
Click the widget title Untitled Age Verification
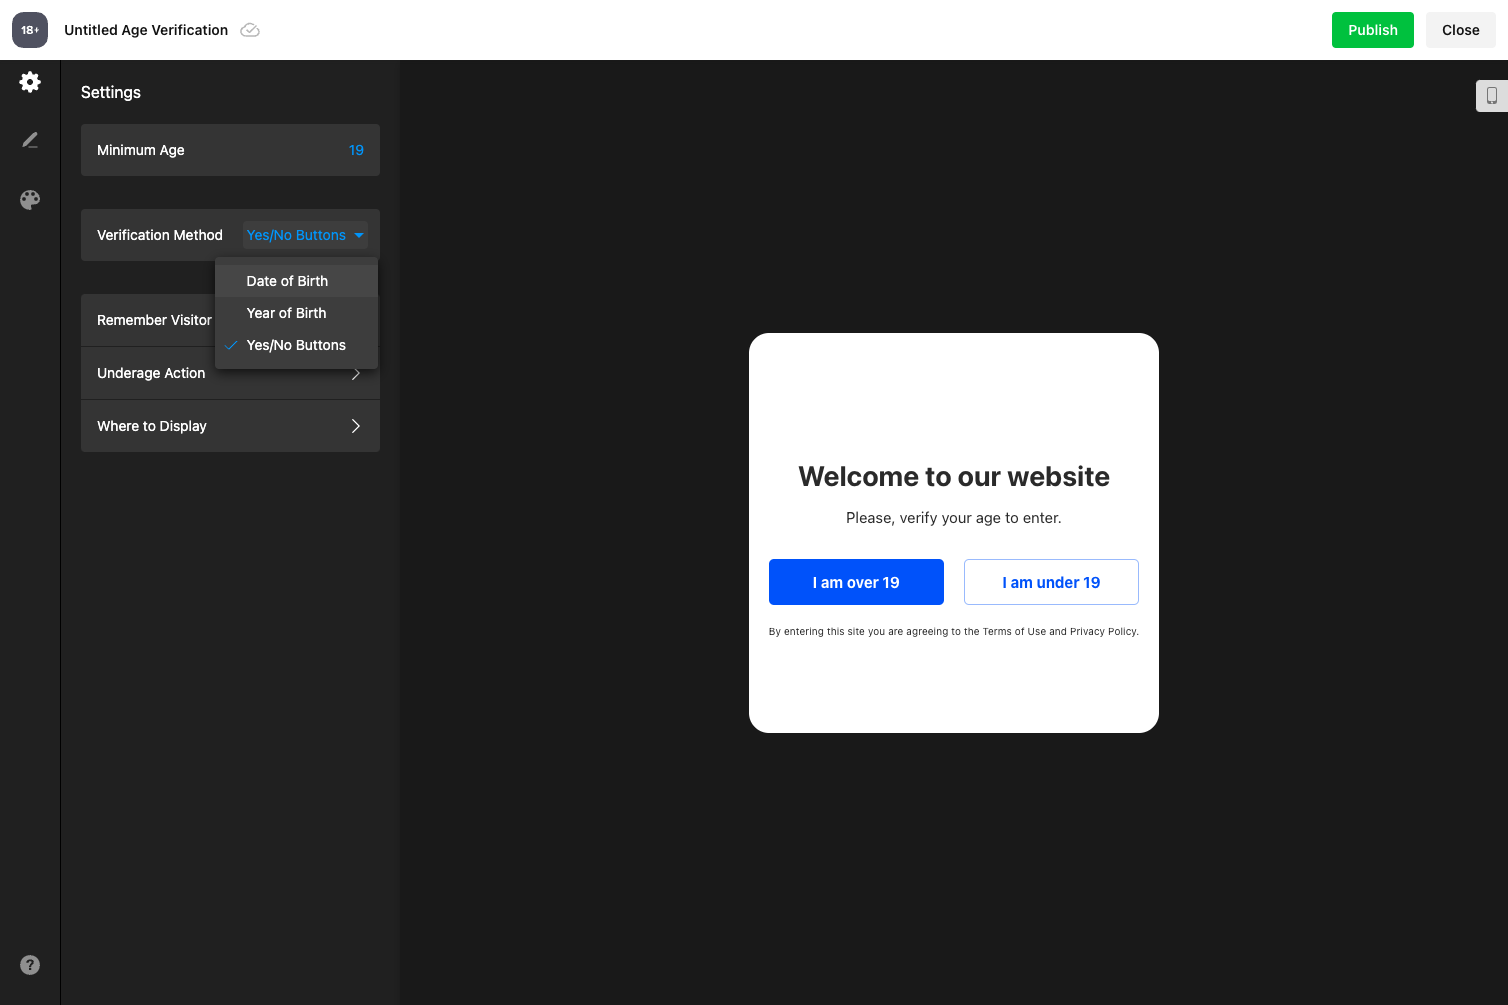coord(146,30)
